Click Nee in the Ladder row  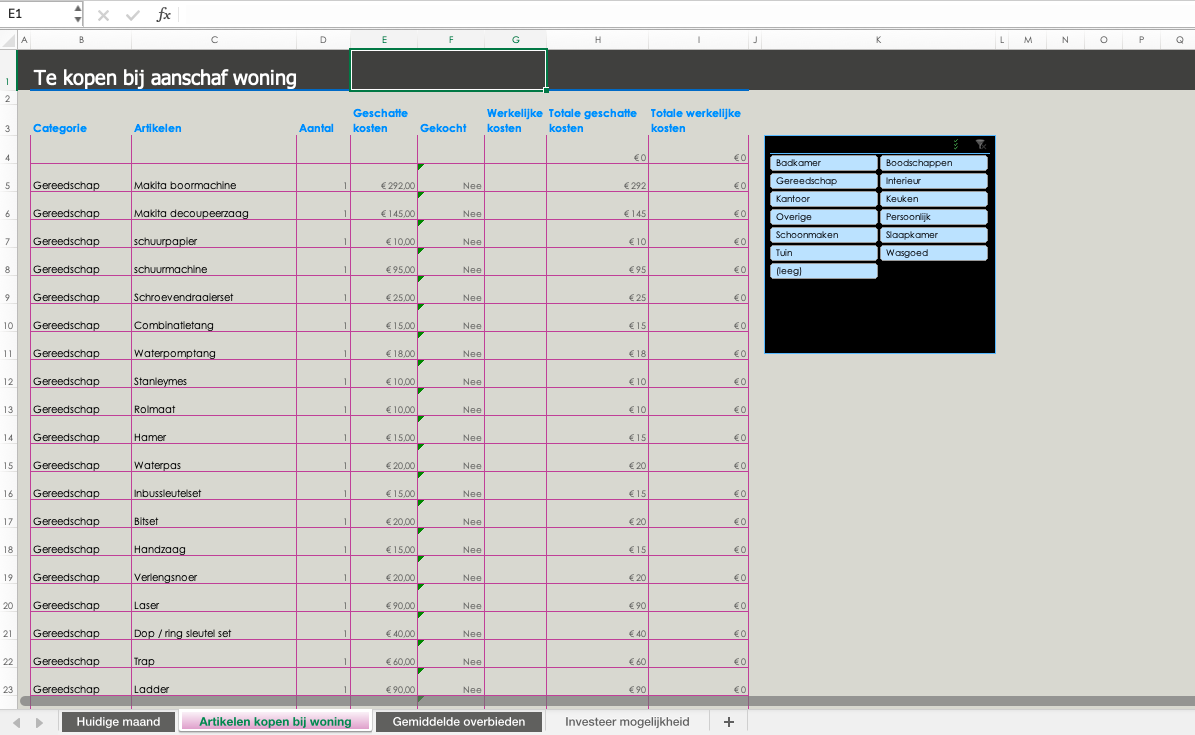click(x=451, y=682)
